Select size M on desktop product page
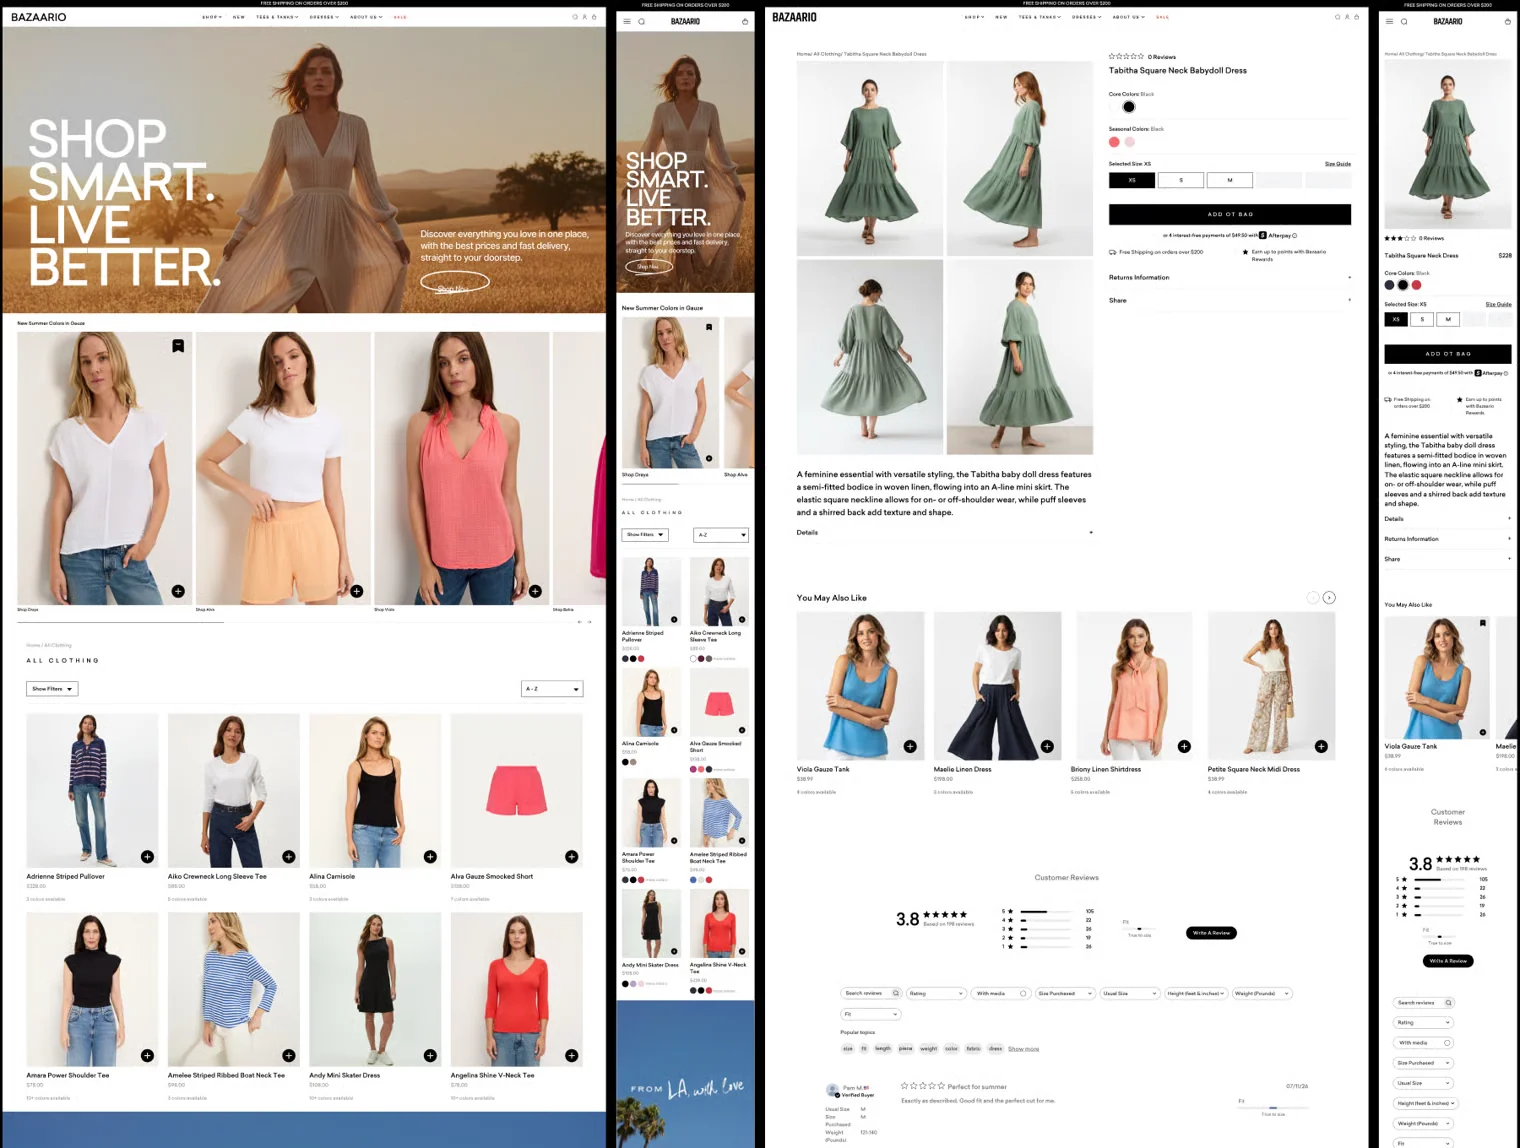Image resolution: width=1520 pixels, height=1148 pixels. 1230,180
